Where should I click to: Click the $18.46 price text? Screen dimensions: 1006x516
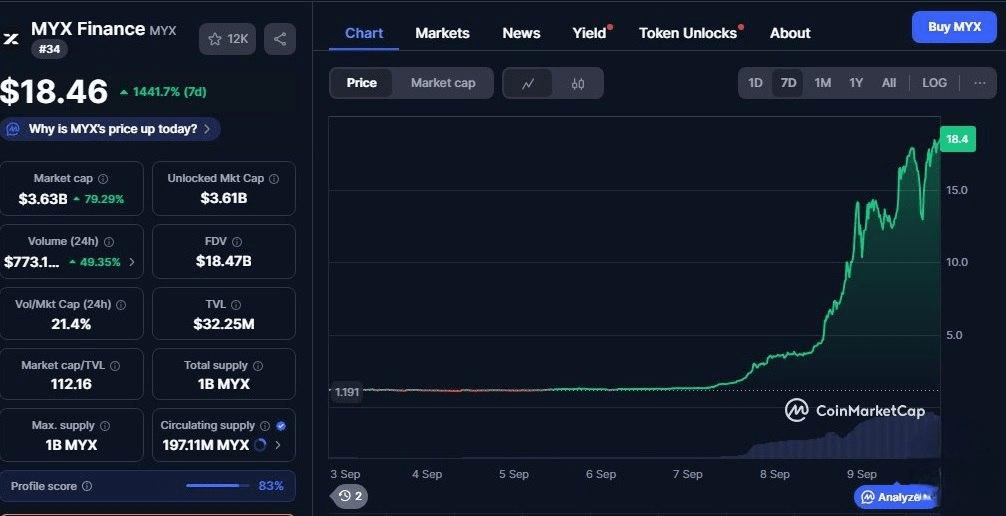coord(54,91)
